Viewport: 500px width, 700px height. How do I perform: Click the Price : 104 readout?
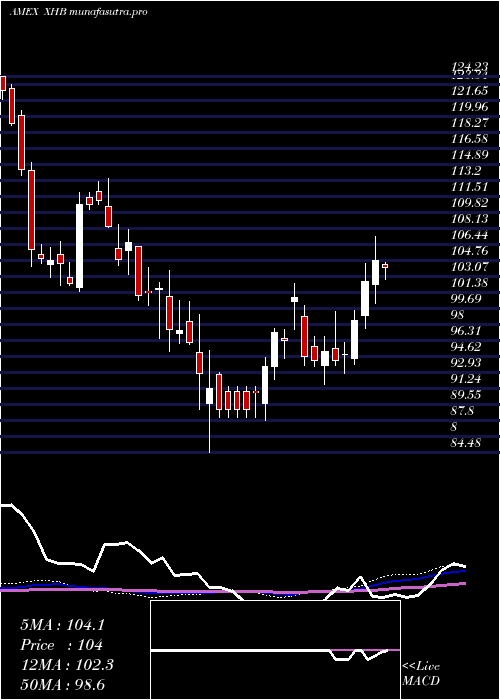(x=62, y=645)
